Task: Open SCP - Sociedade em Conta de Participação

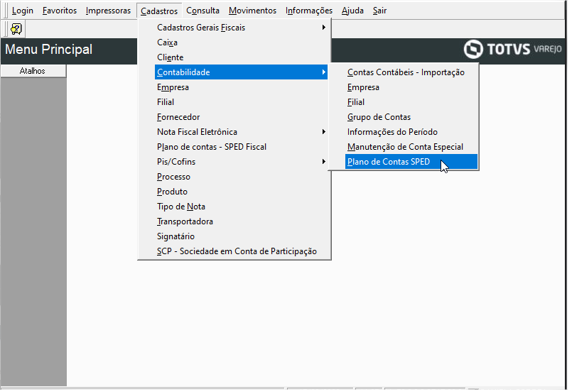Action: [x=241, y=251]
